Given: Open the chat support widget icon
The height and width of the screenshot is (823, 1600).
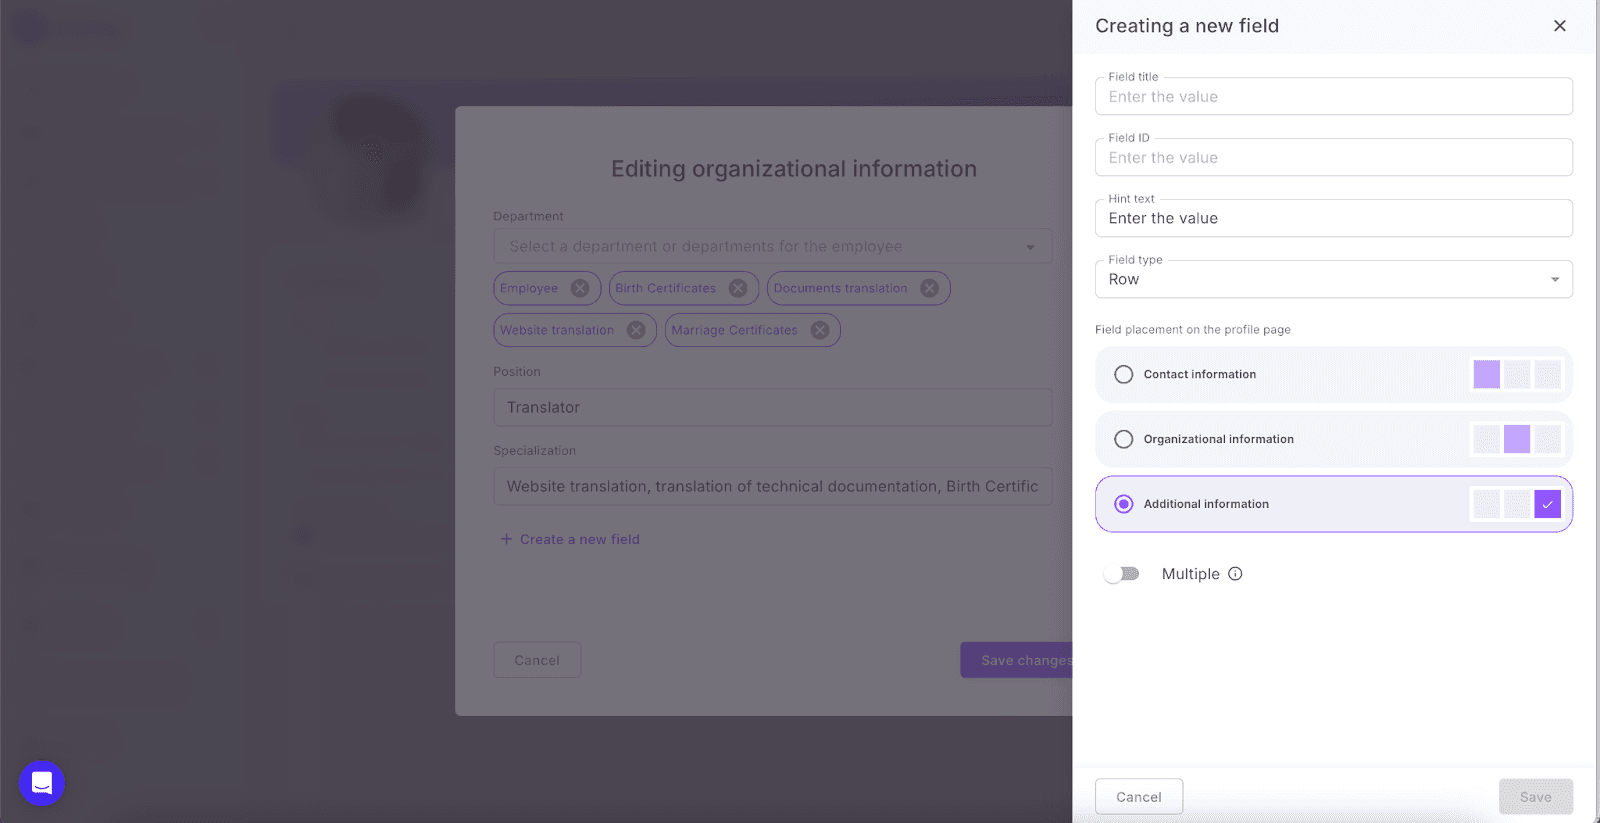Looking at the screenshot, I should point(42,783).
